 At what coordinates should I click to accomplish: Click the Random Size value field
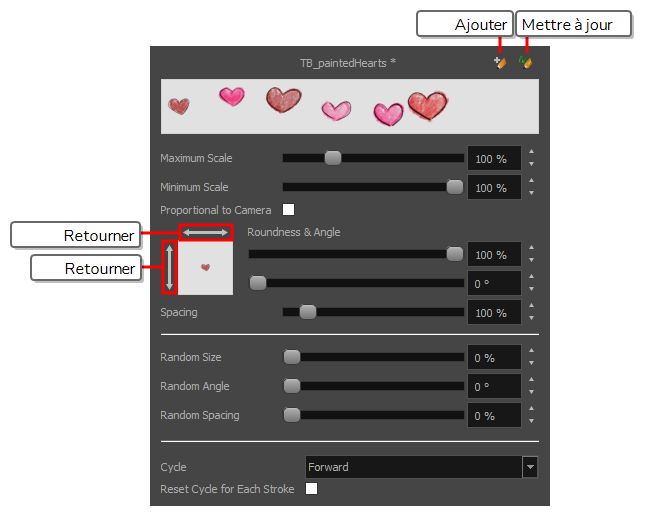coord(494,357)
